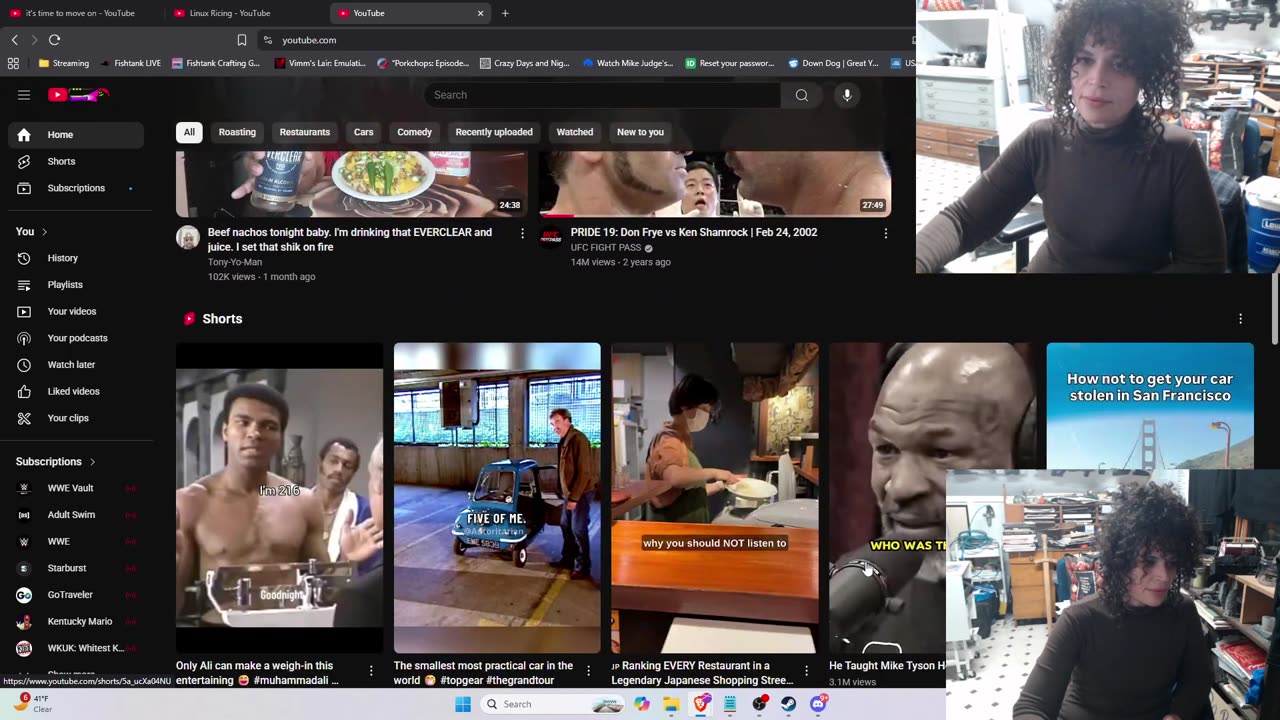Image resolution: width=1280 pixels, height=720 pixels.
Task: Open WWE Vault channel subscription
Action: tap(77, 488)
